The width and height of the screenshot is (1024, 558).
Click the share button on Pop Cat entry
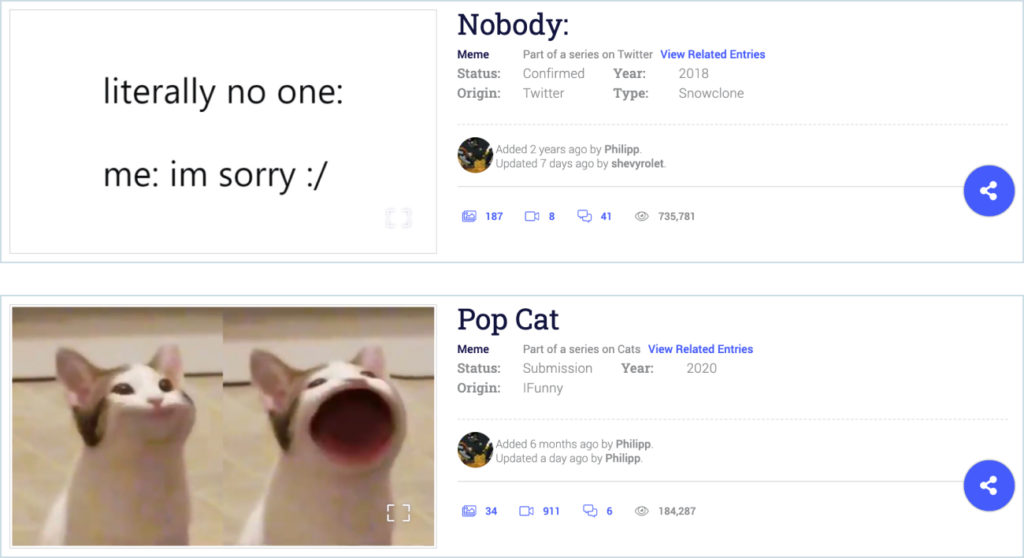click(989, 485)
